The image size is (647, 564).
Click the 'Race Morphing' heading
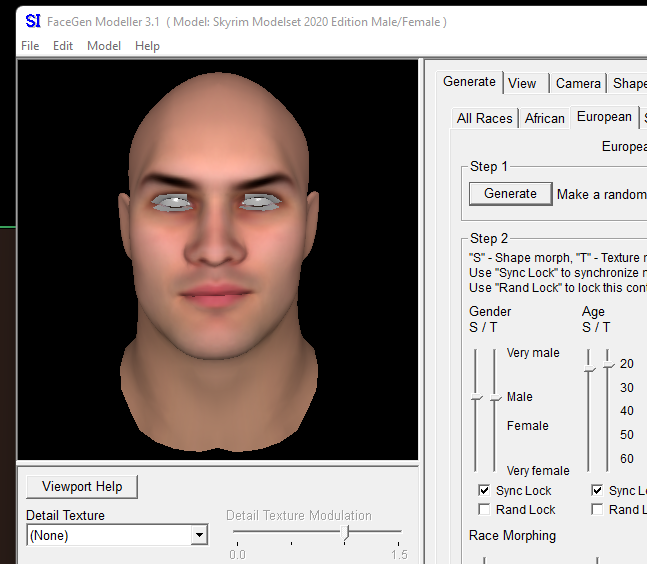[512, 536]
